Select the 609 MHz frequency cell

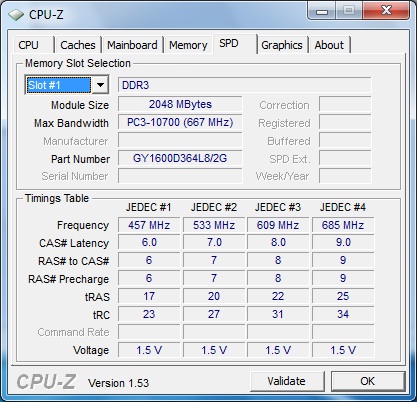click(278, 225)
